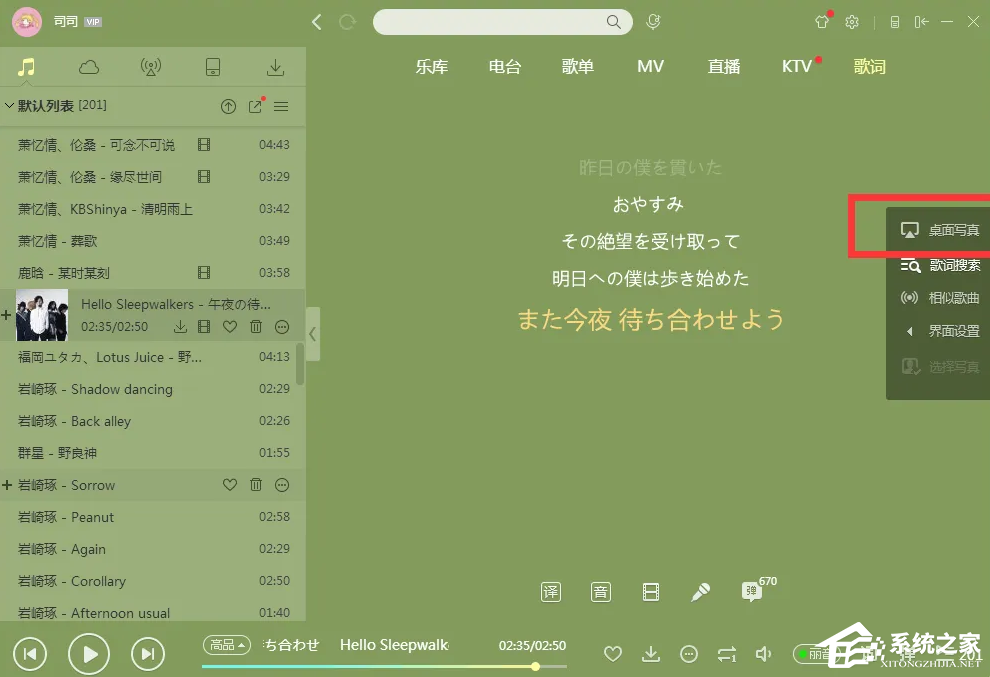Viewport: 990px width, 677px height.
Task: Collapse the playlist side panel arrow
Action: pos(313,334)
